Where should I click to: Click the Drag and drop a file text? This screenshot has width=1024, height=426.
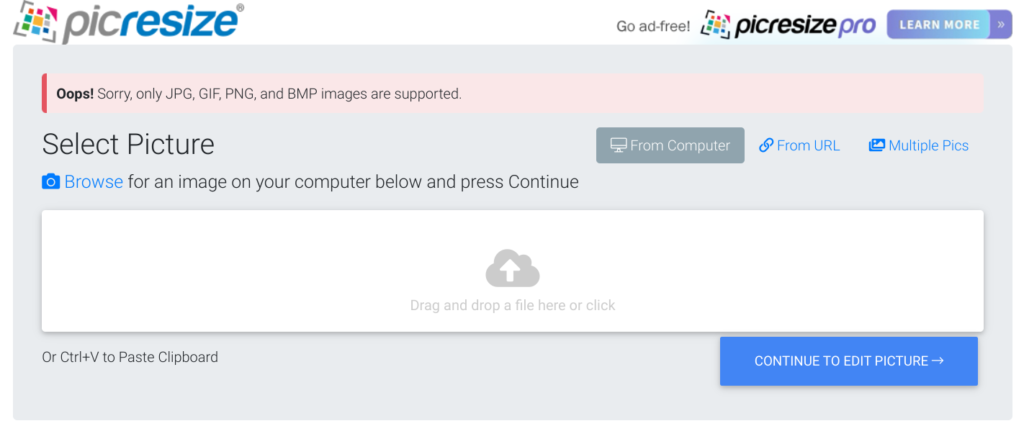pyautogui.click(x=513, y=305)
